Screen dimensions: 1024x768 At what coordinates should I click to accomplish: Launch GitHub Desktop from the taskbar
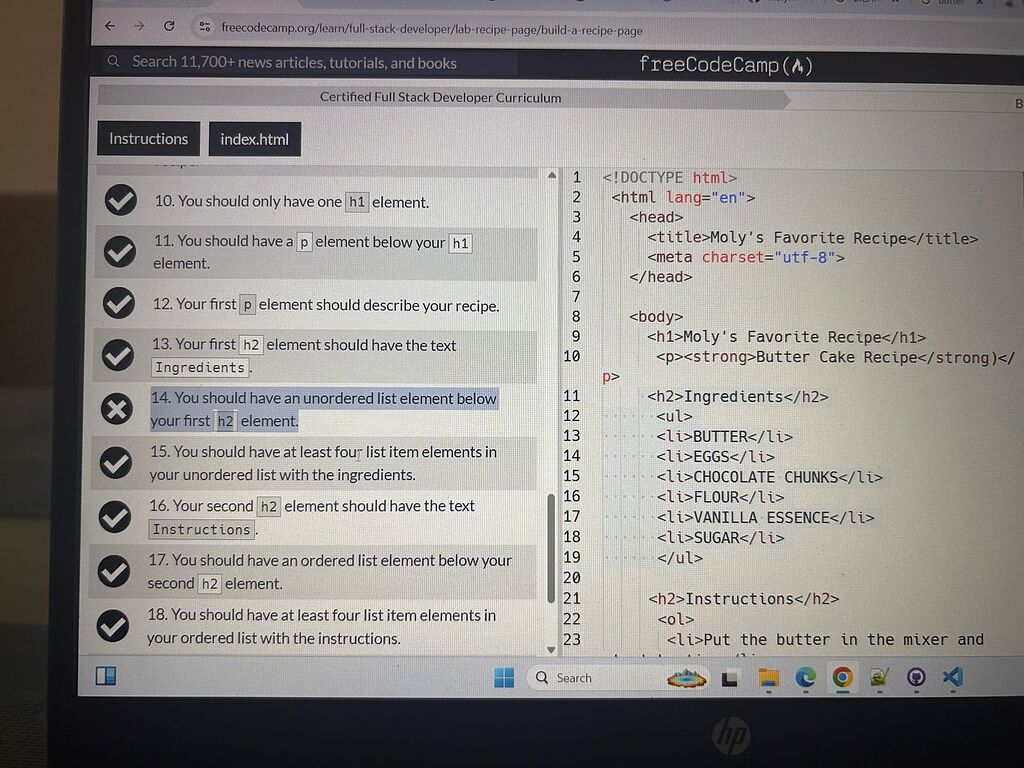(x=915, y=677)
